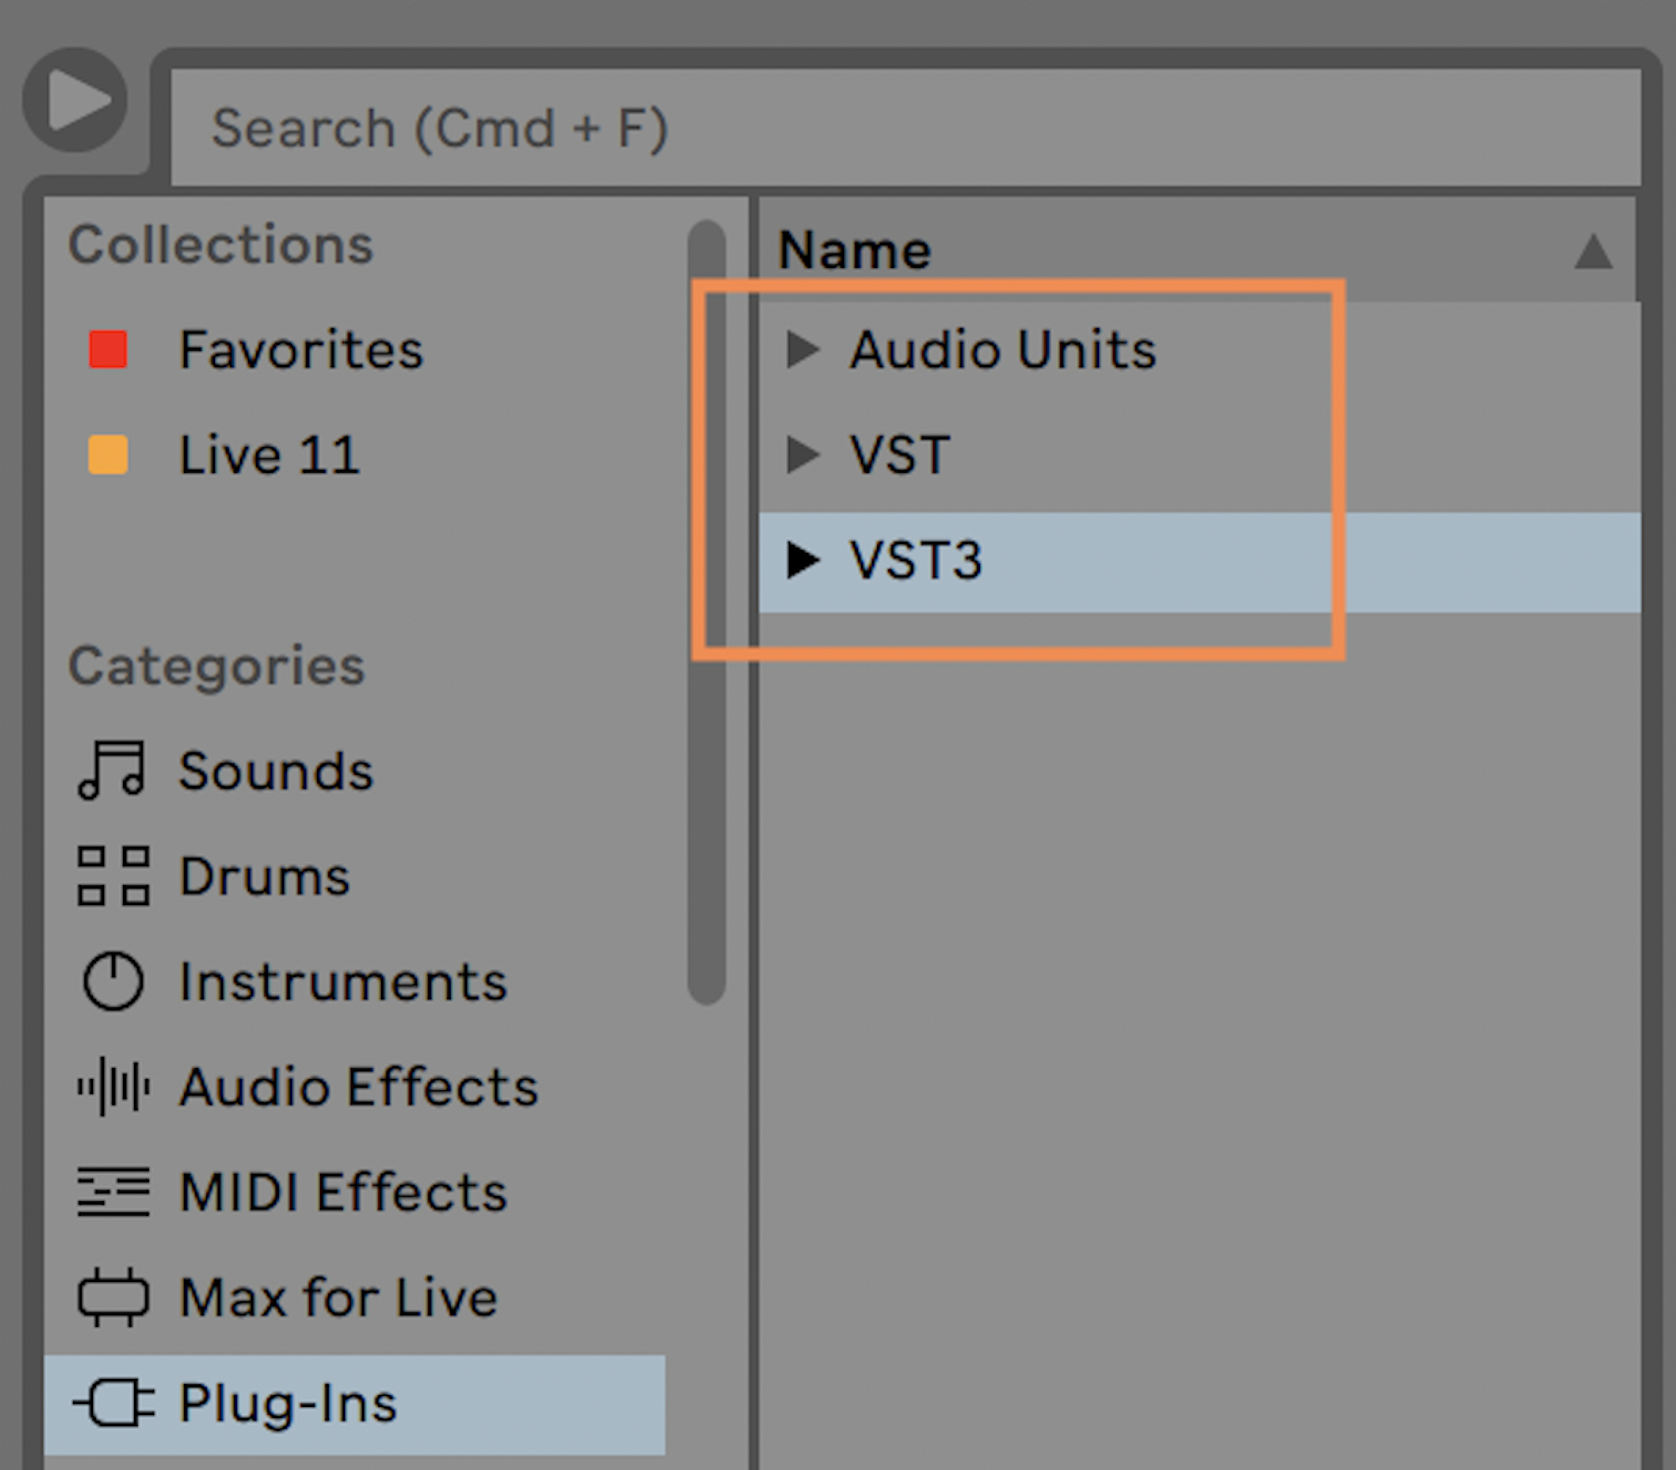Select the Plug-Ins category icon

point(113,1403)
